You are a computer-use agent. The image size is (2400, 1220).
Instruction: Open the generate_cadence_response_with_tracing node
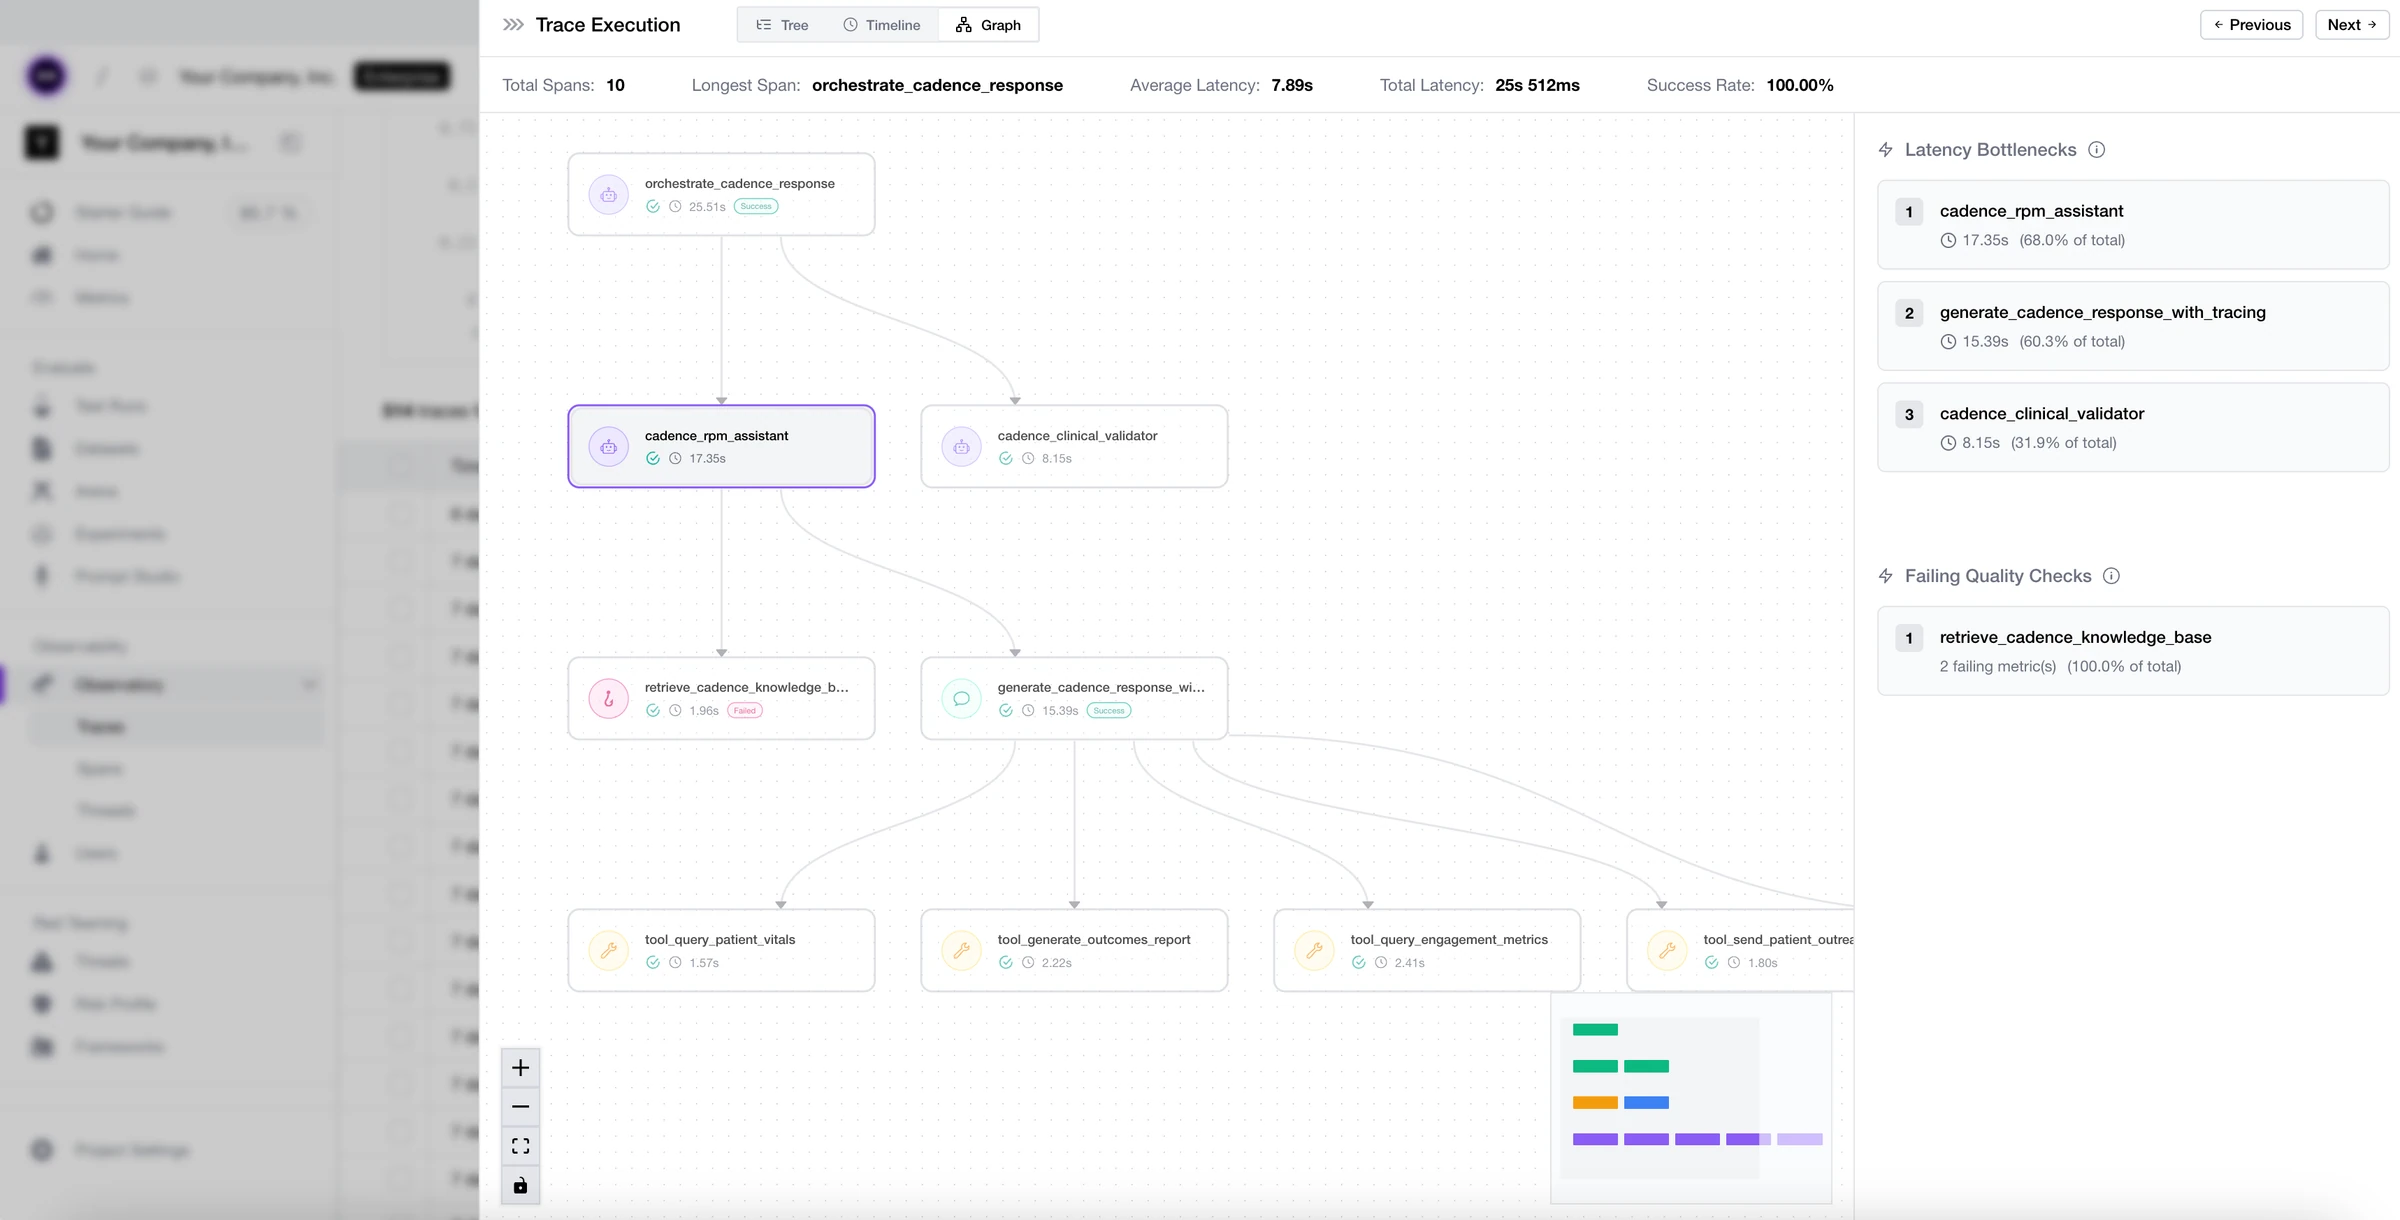(1074, 698)
